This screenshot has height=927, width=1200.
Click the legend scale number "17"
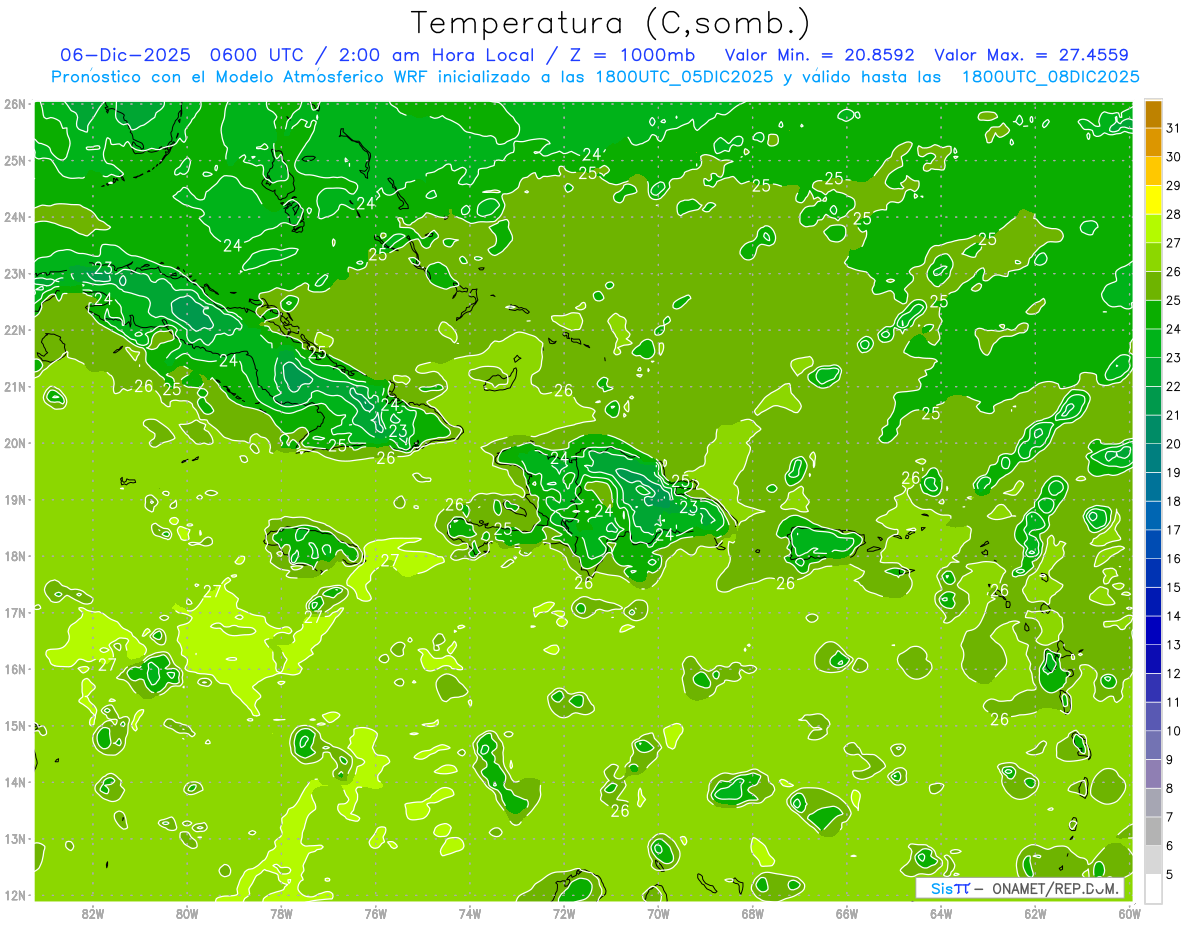[x=1173, y=530]
